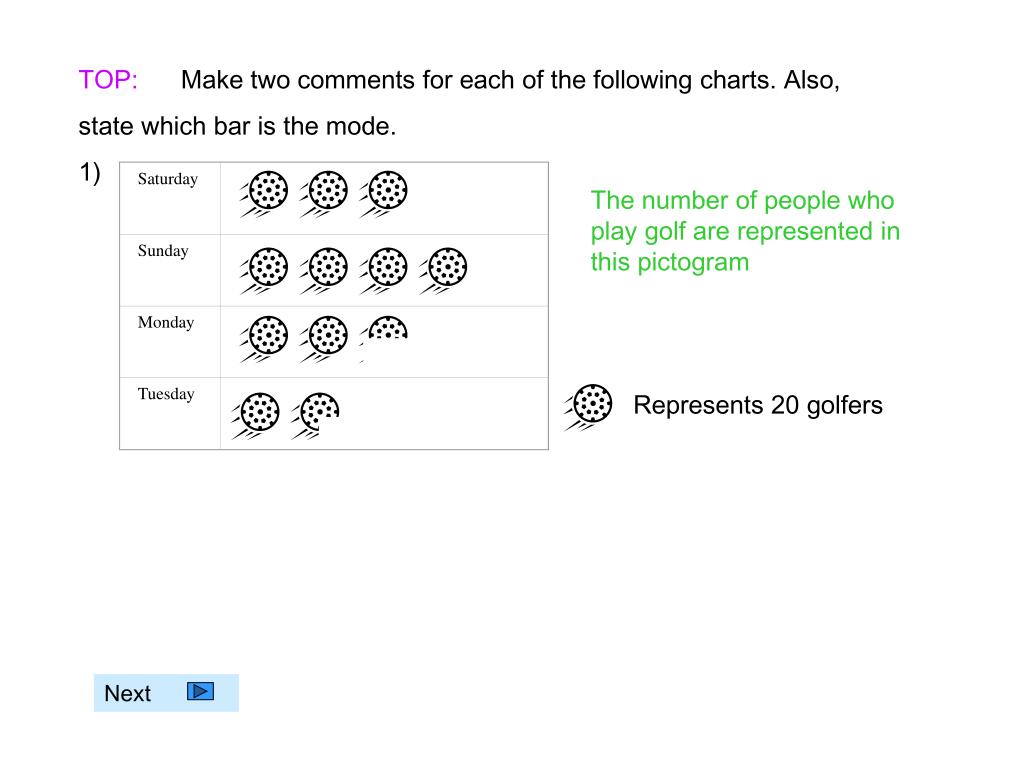Select the Tuesday row label
The image size is (1024, 768).
pyautogui.click(x=166, y=394)
